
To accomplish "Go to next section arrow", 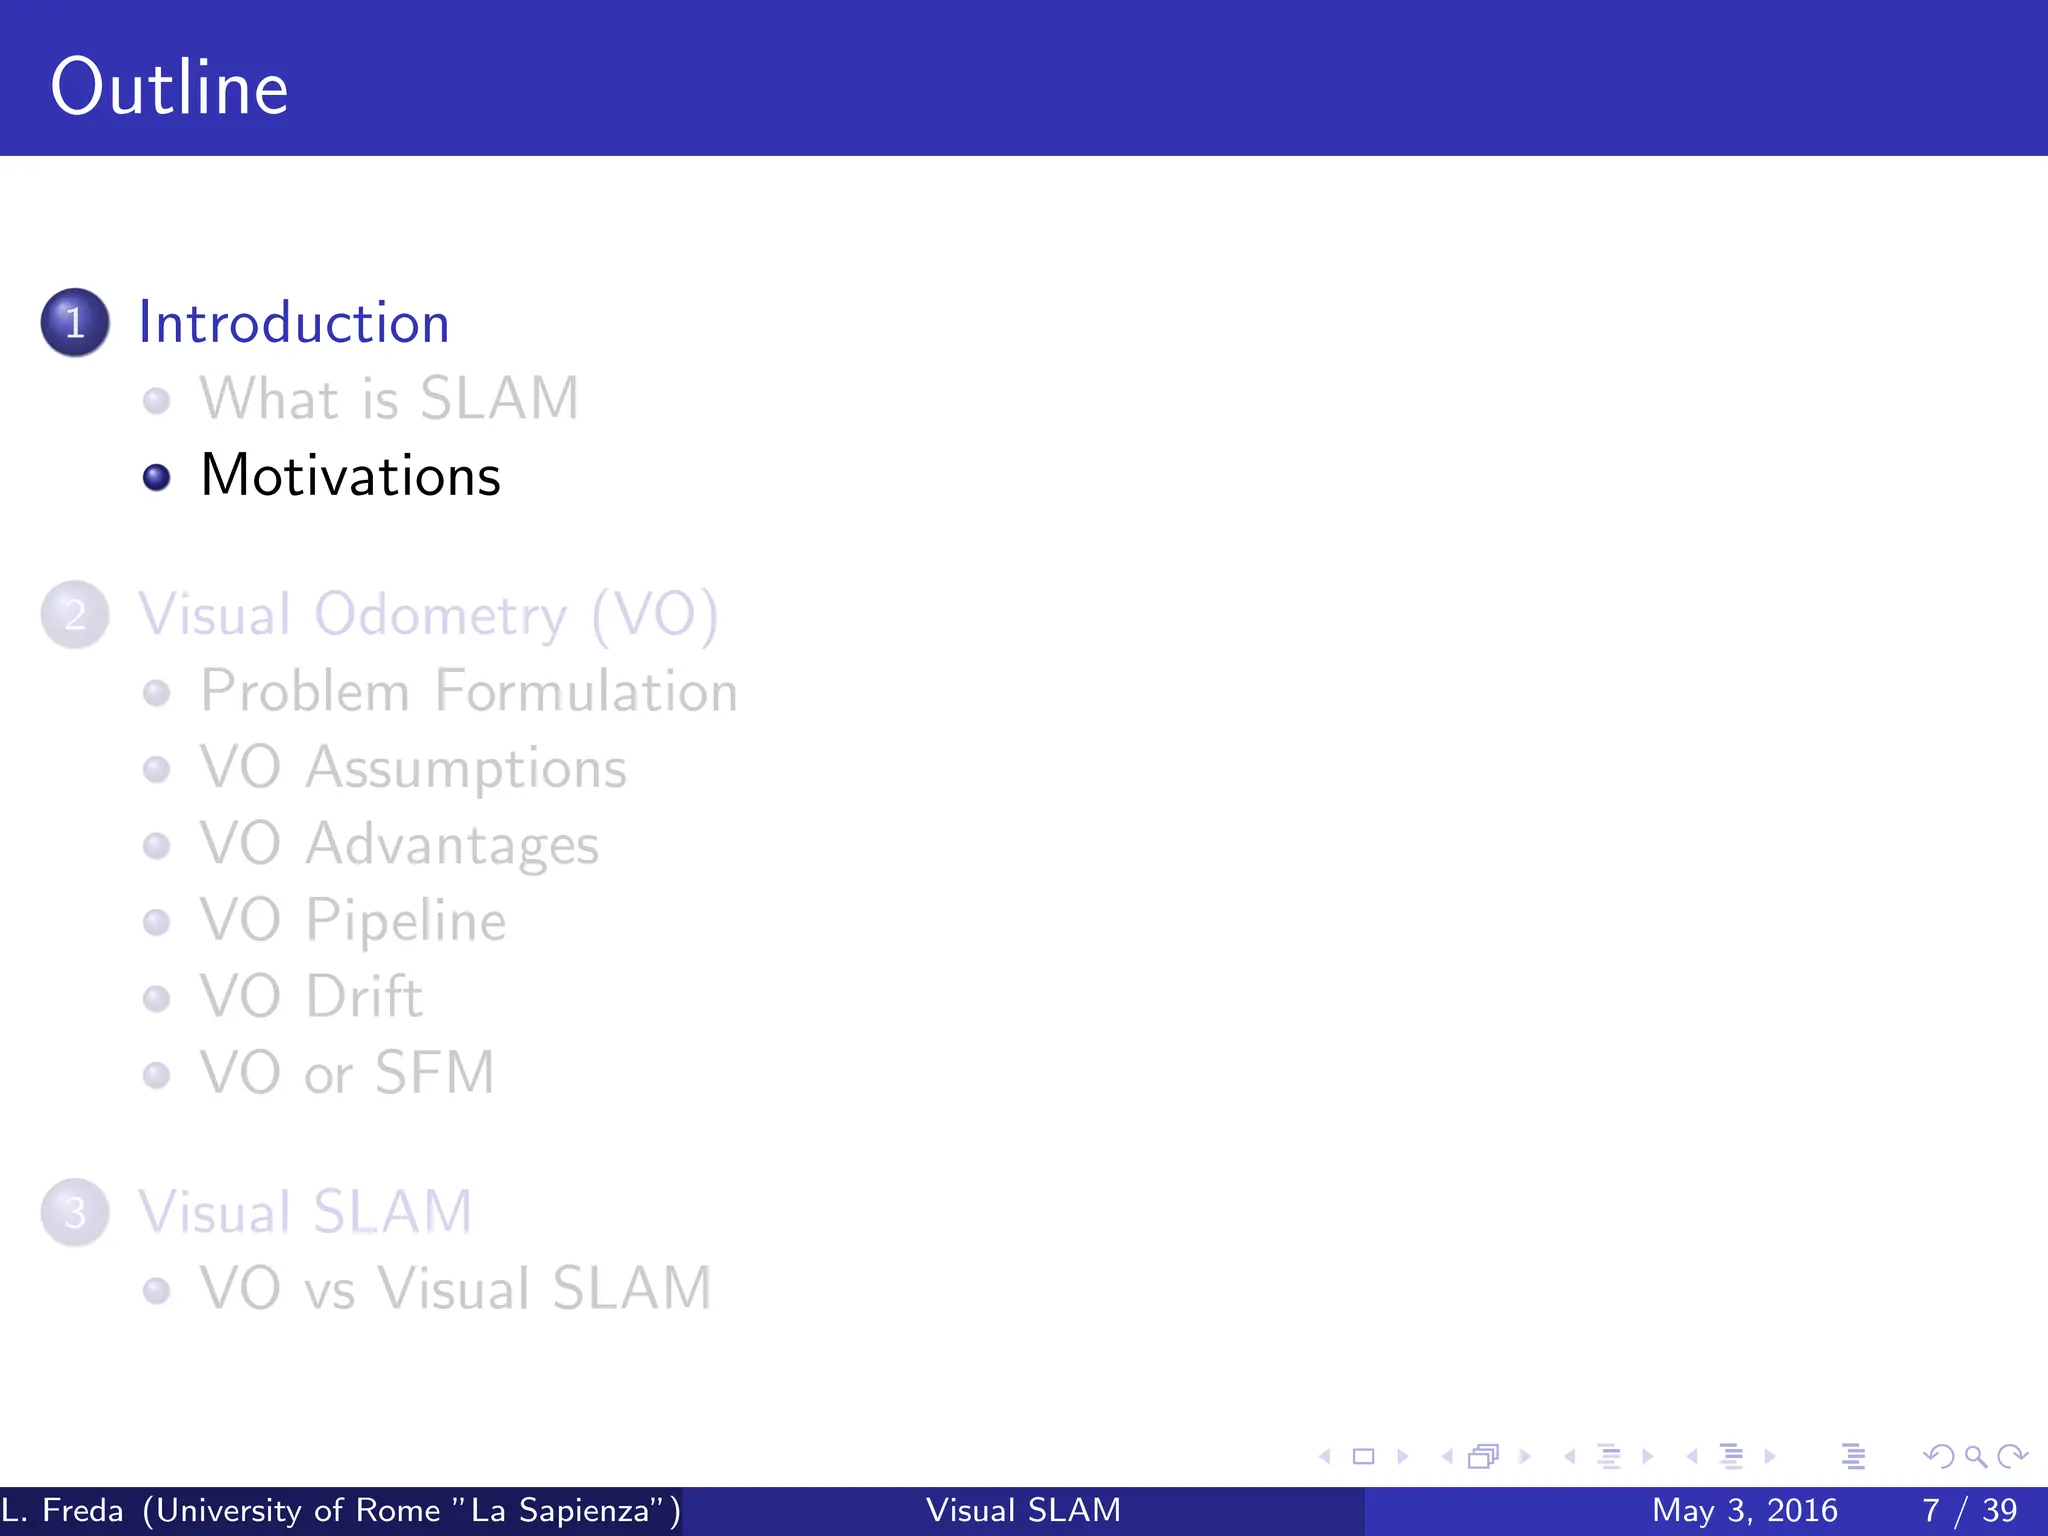I will (x=1770, y=1457).
